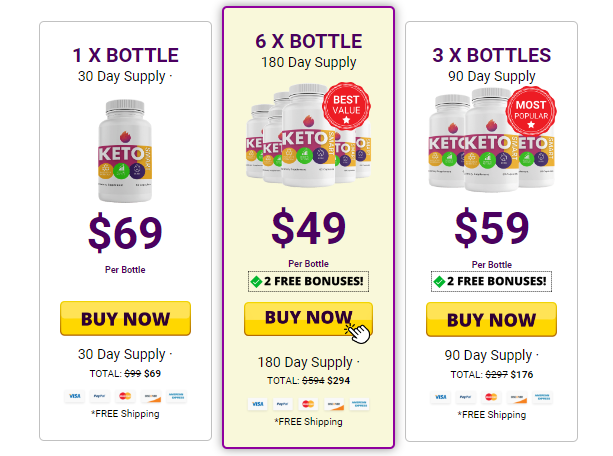
Task: Click the Most Popular red badge
Action: 531,111
